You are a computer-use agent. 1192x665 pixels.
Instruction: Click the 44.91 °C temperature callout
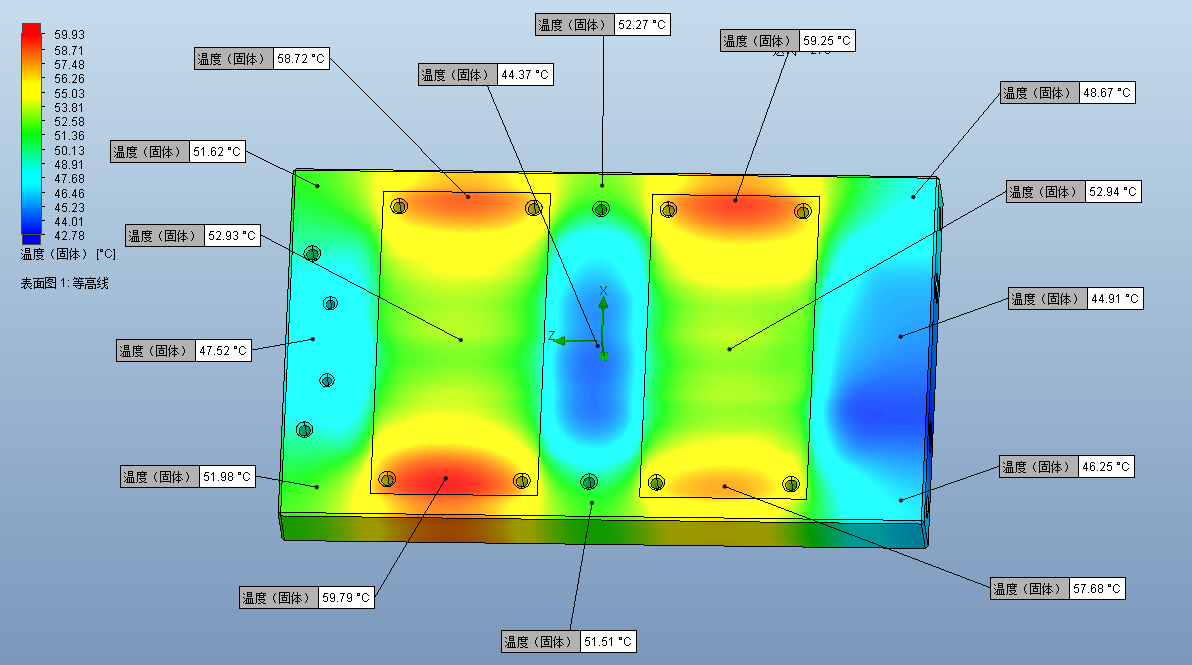point(1074,299)
